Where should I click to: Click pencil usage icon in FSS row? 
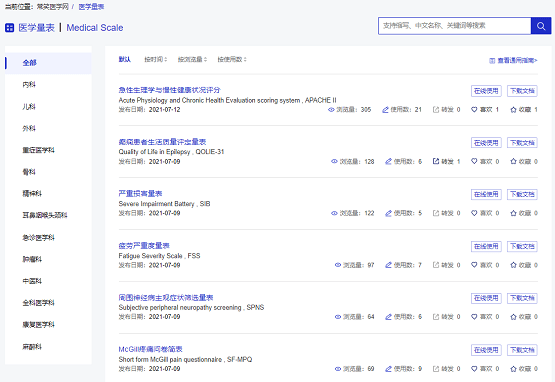(x=388, y=265)
